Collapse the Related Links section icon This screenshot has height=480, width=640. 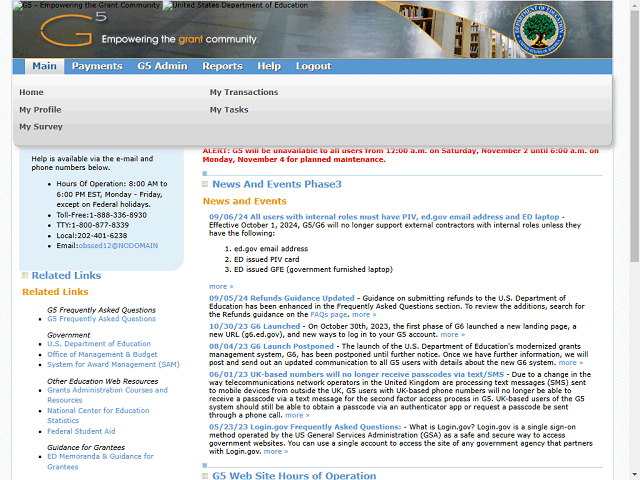[x=25, y=275]
